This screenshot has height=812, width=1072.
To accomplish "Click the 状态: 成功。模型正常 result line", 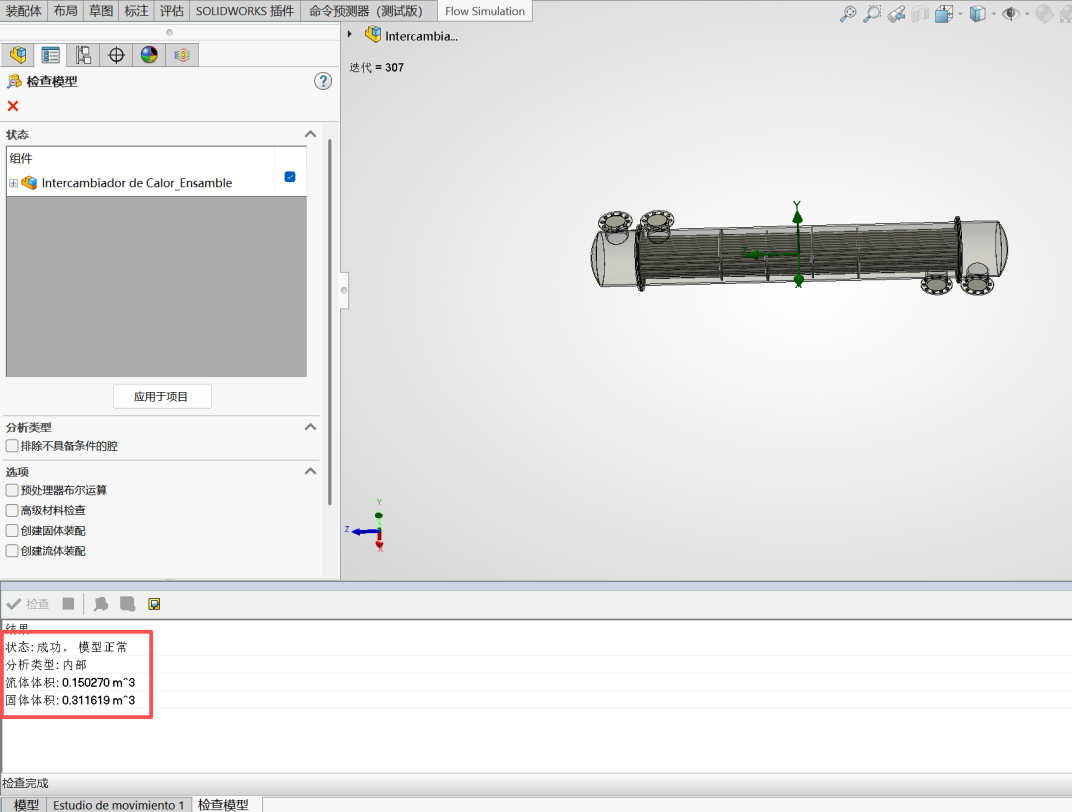I will coord(66,647).
